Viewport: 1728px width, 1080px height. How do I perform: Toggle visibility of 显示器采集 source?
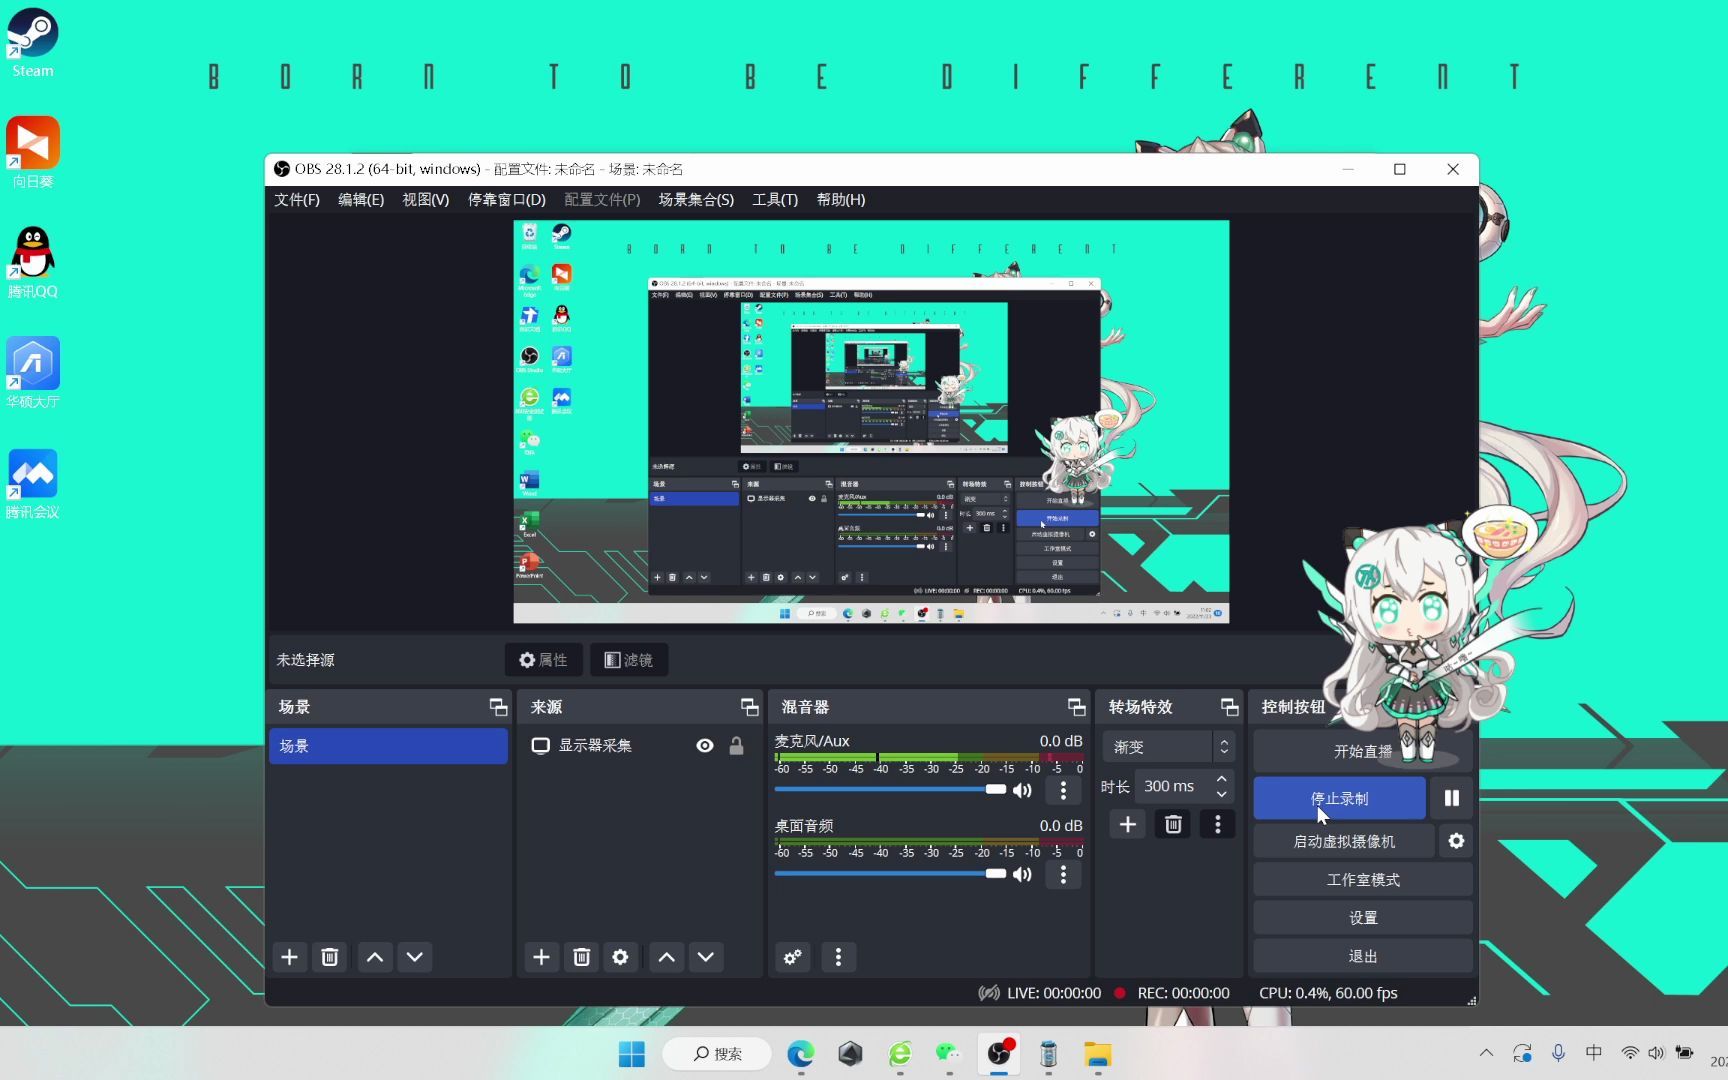pyautogui.click(x=705, y=746)
